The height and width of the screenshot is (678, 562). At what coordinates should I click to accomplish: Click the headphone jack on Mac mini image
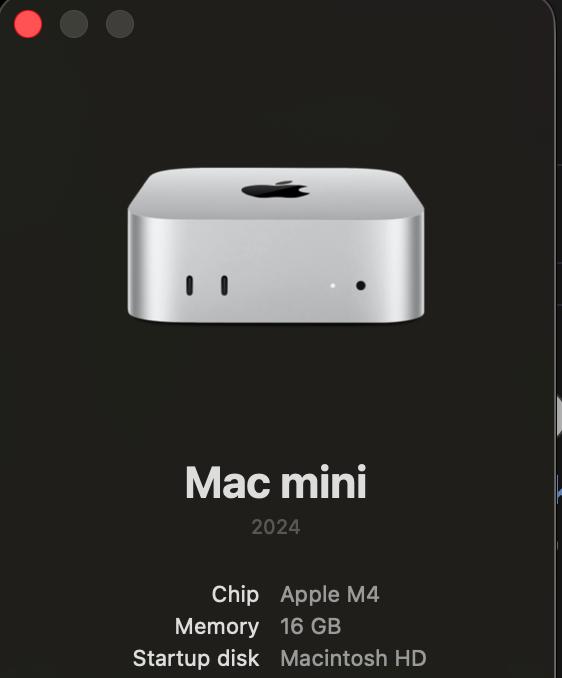[x=361, y=285]
